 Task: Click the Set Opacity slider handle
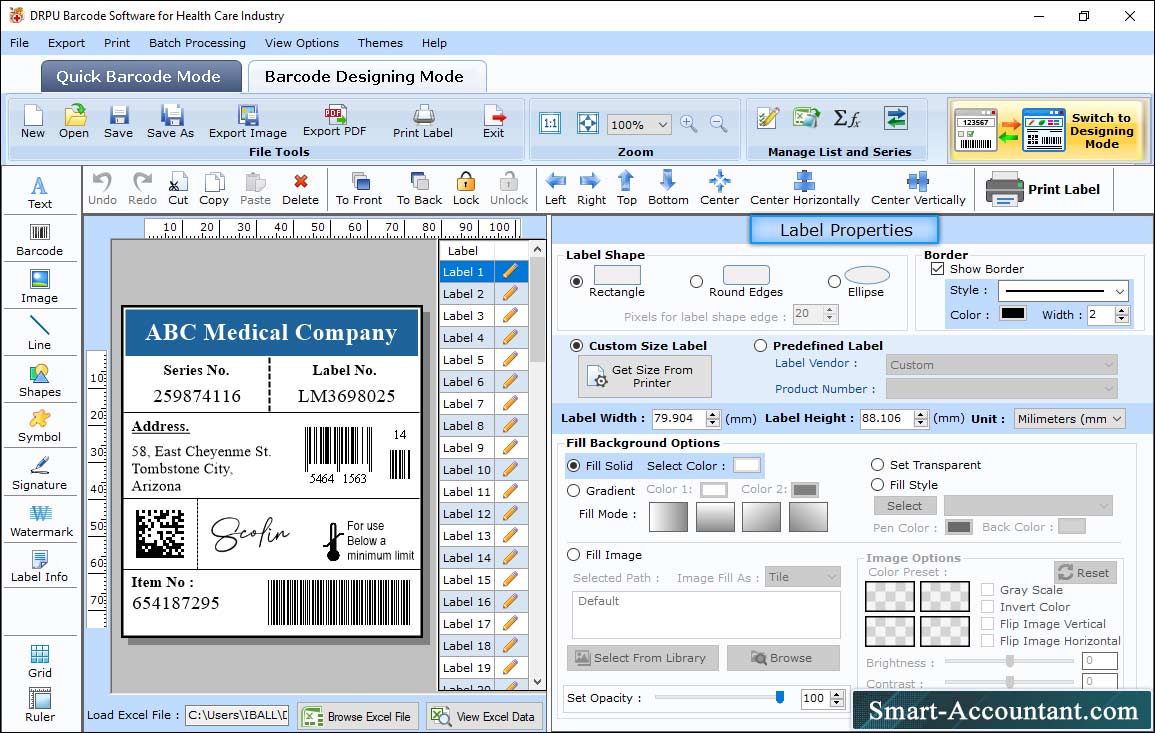(x=780, y=697)
